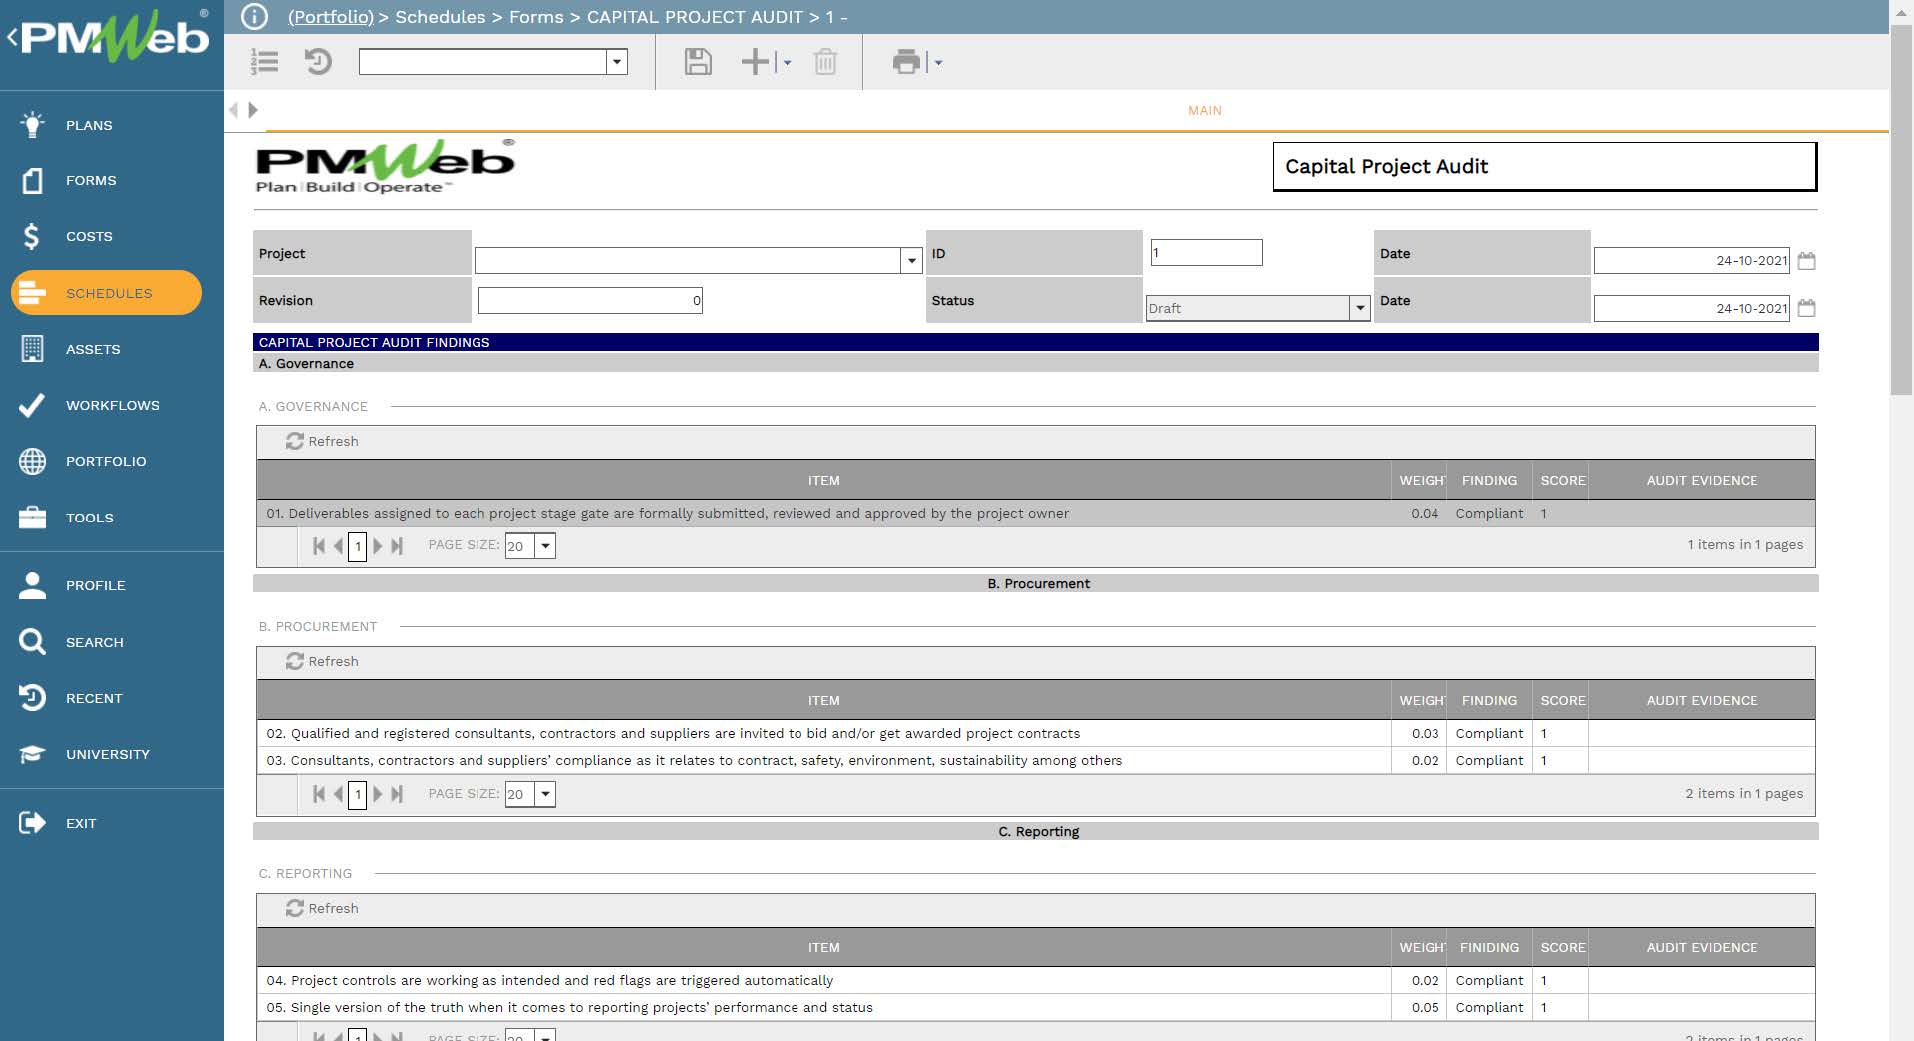The image size is (1914, 1041).
Task: Open the numbered list view icon
Action: point(264,62)
